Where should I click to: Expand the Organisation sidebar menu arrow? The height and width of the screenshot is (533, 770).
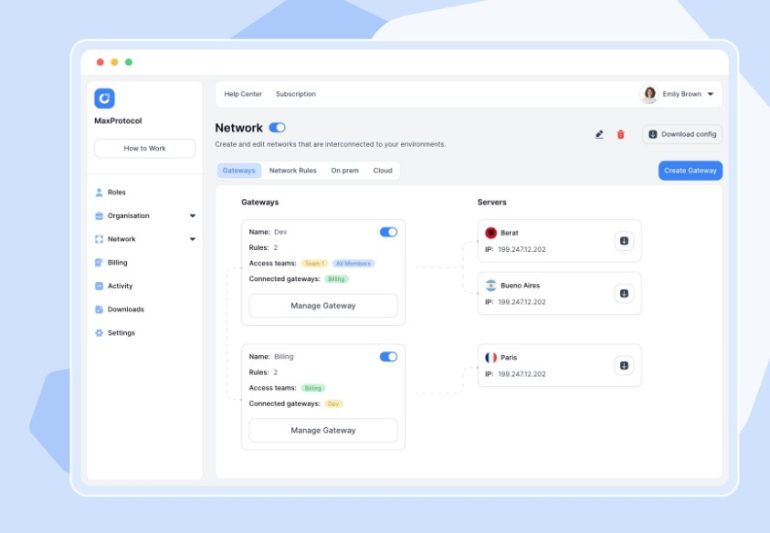point(192,216)
